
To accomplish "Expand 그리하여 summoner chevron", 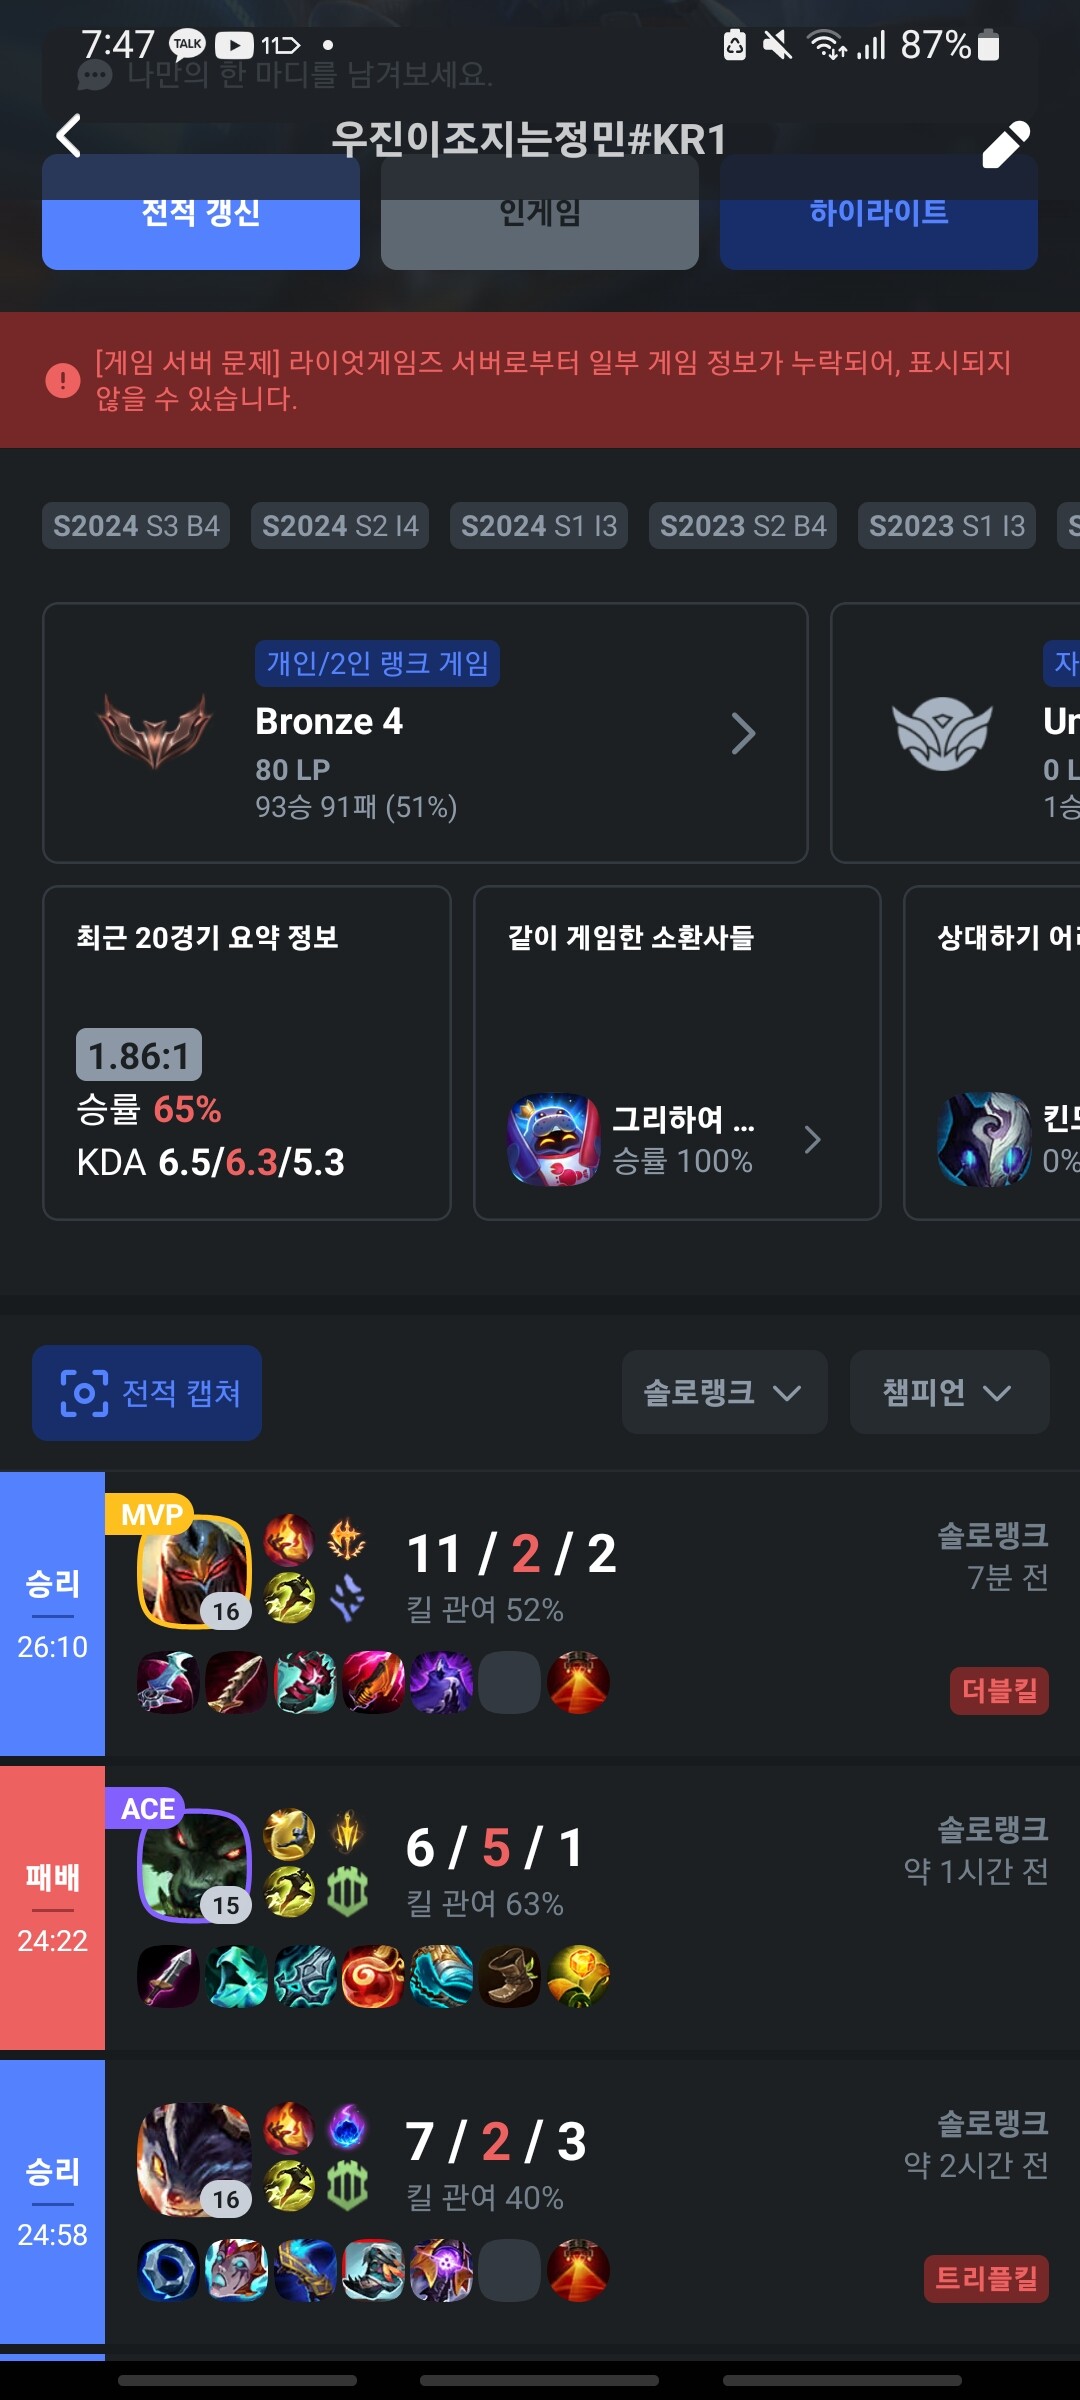I will tap(813, 1140).
